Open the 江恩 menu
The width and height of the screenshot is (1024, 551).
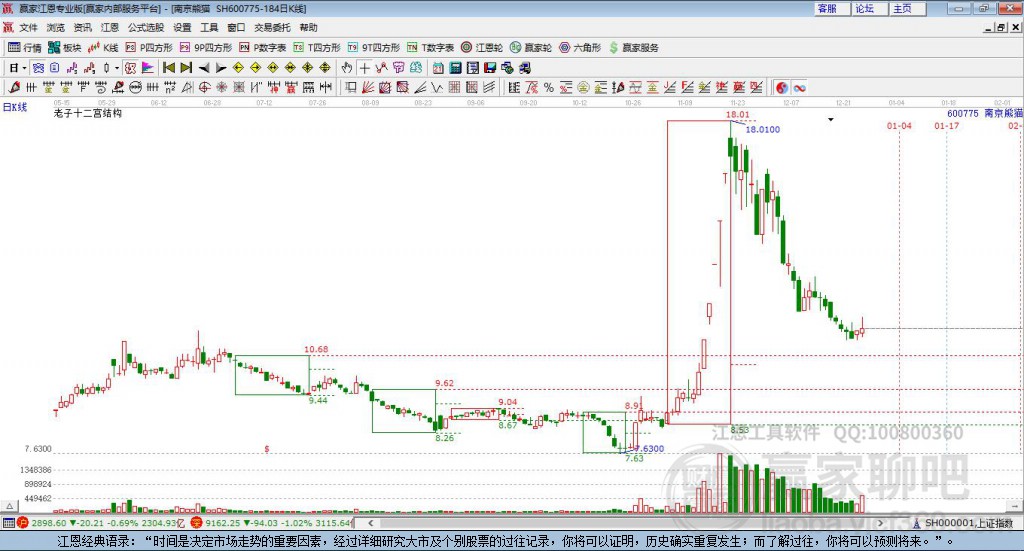pos(110,27)
